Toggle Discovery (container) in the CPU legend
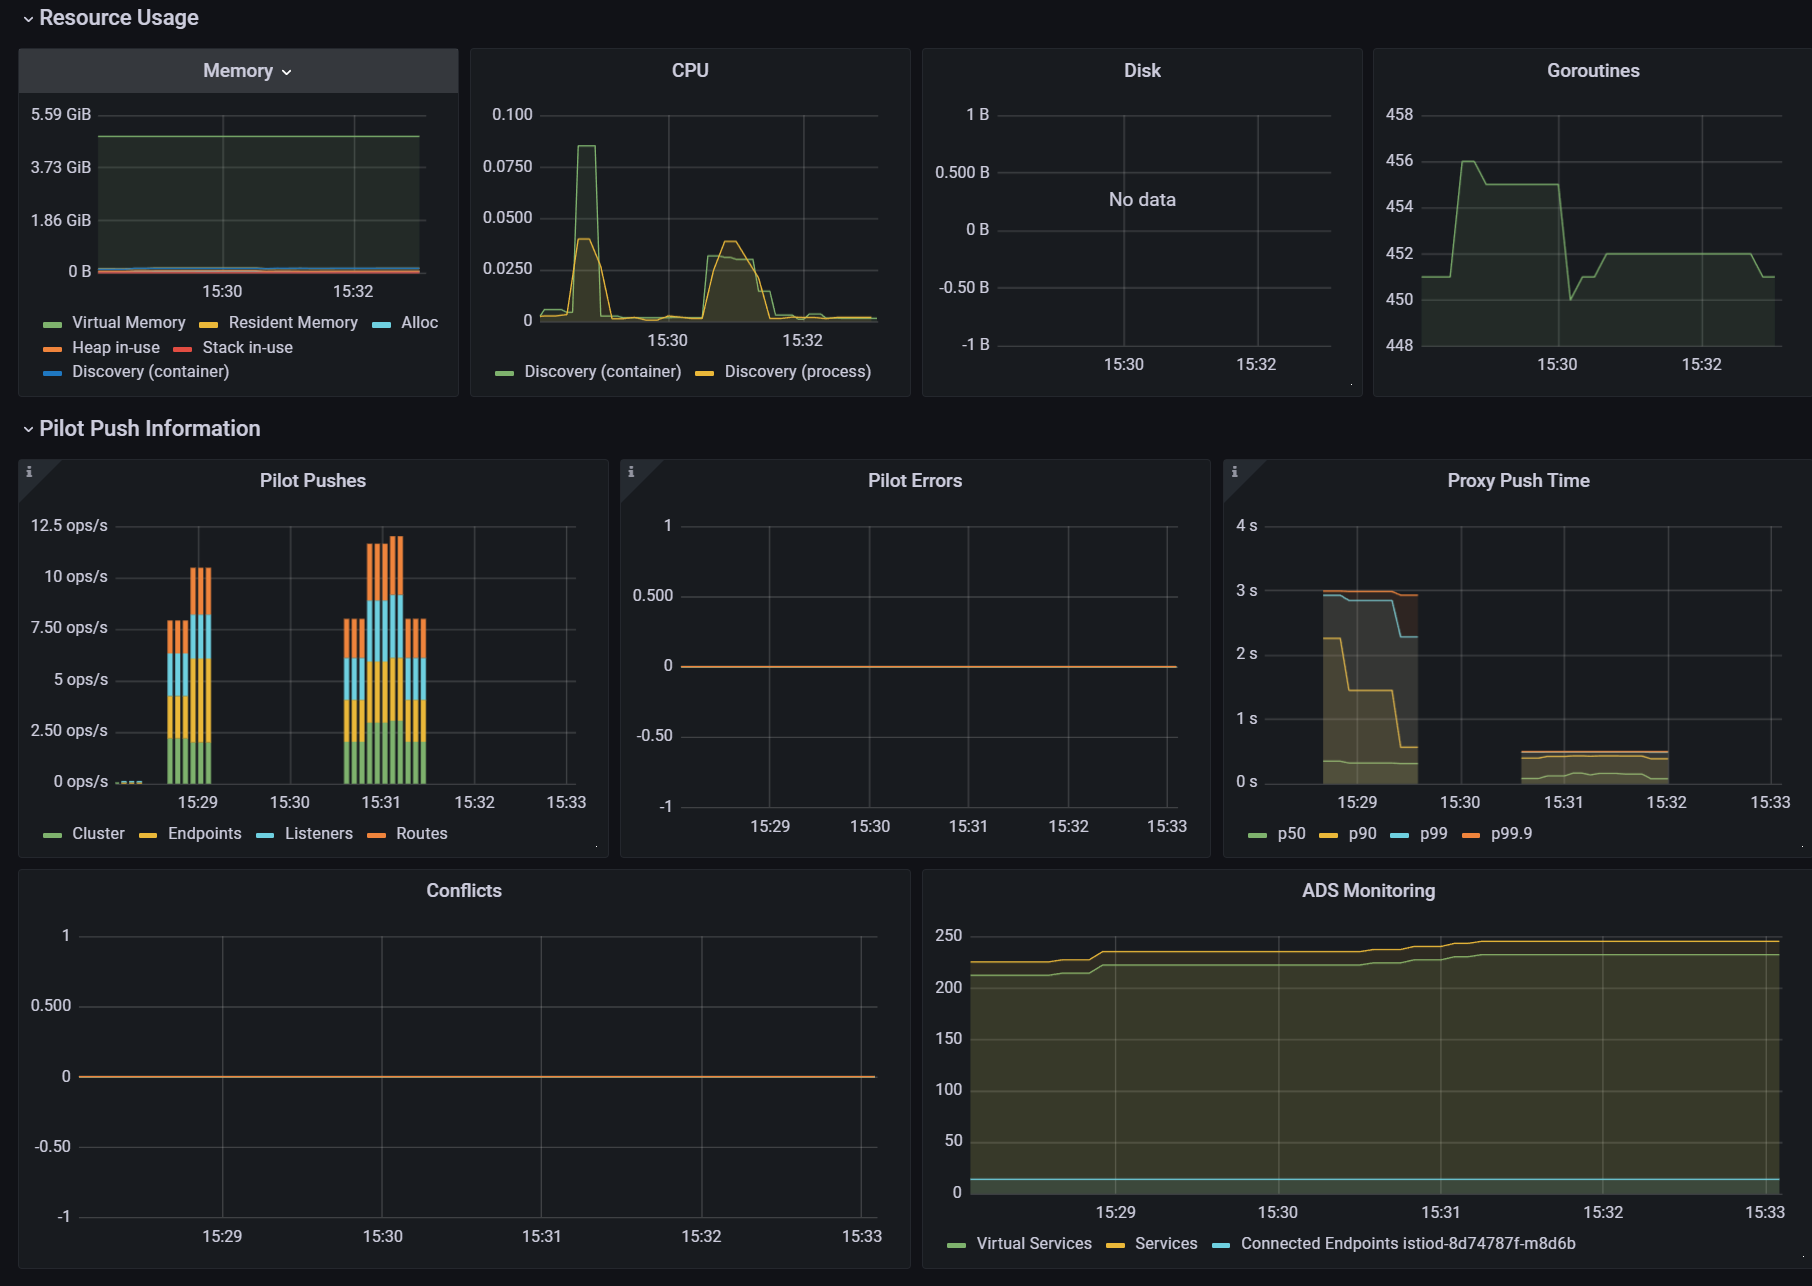Screen dimensions: 1812x1286 602,372
